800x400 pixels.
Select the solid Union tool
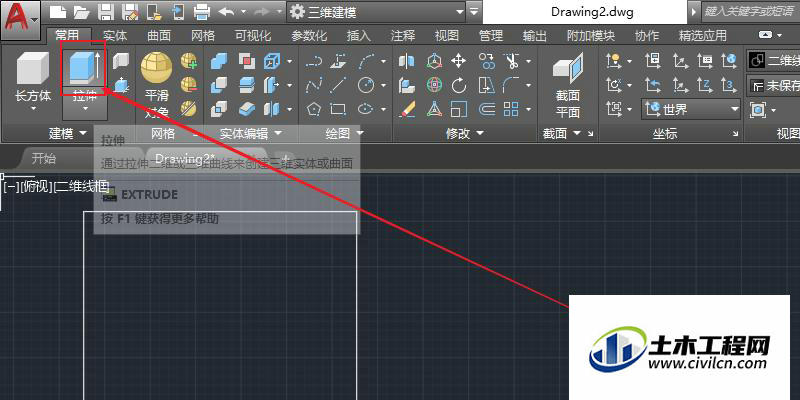tap(219, 62)
